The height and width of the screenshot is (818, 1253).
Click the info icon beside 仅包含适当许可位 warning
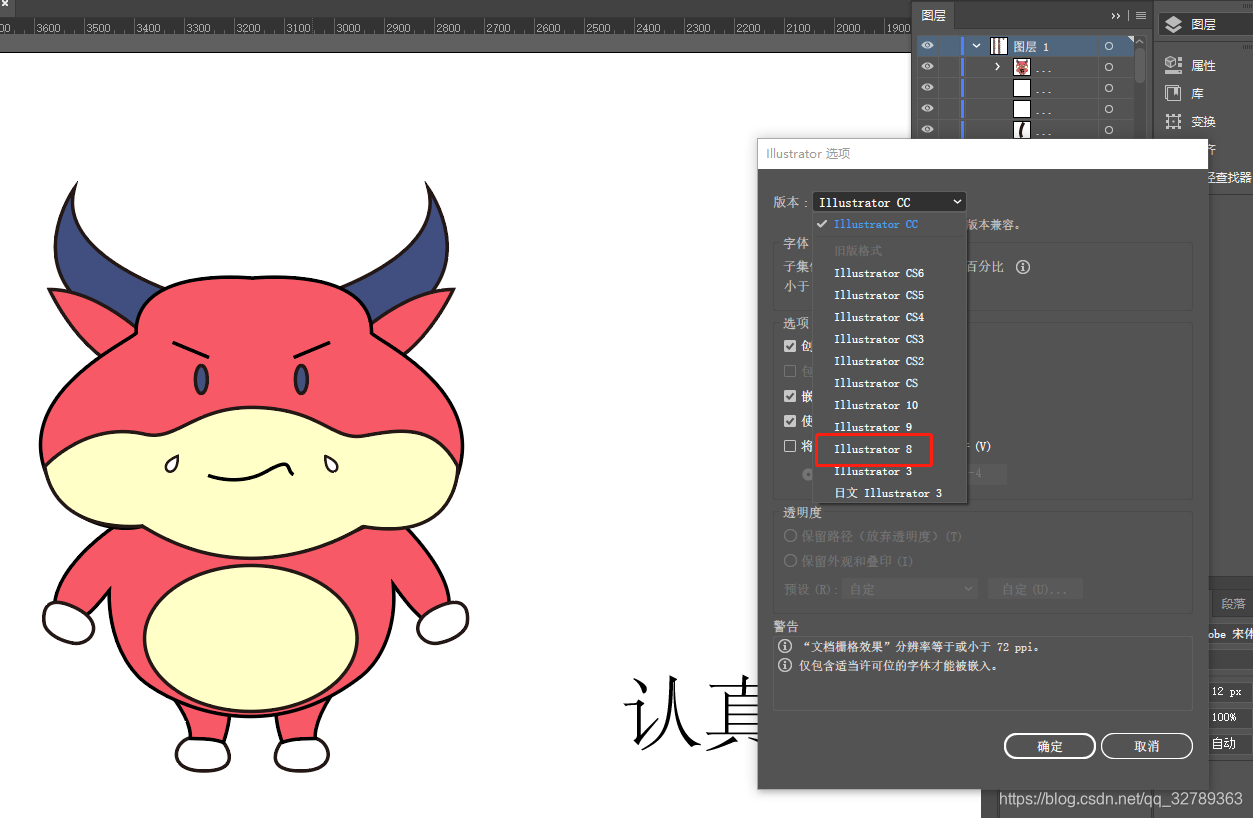[785, 665]
